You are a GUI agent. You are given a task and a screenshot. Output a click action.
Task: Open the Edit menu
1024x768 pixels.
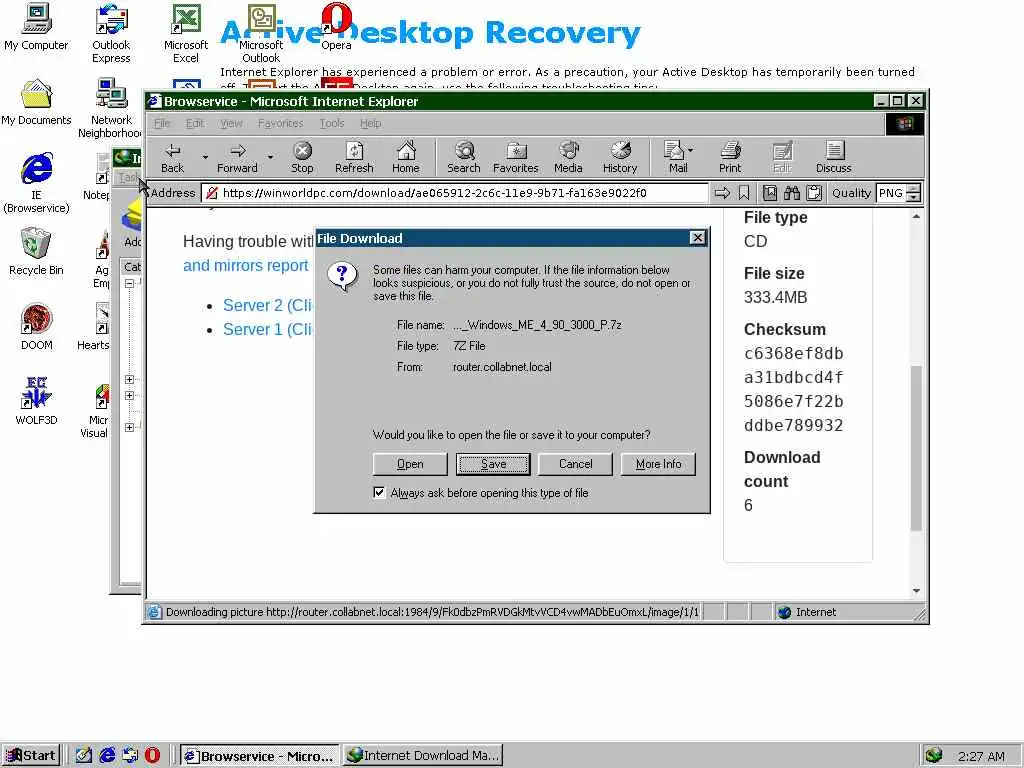[195, 123]
